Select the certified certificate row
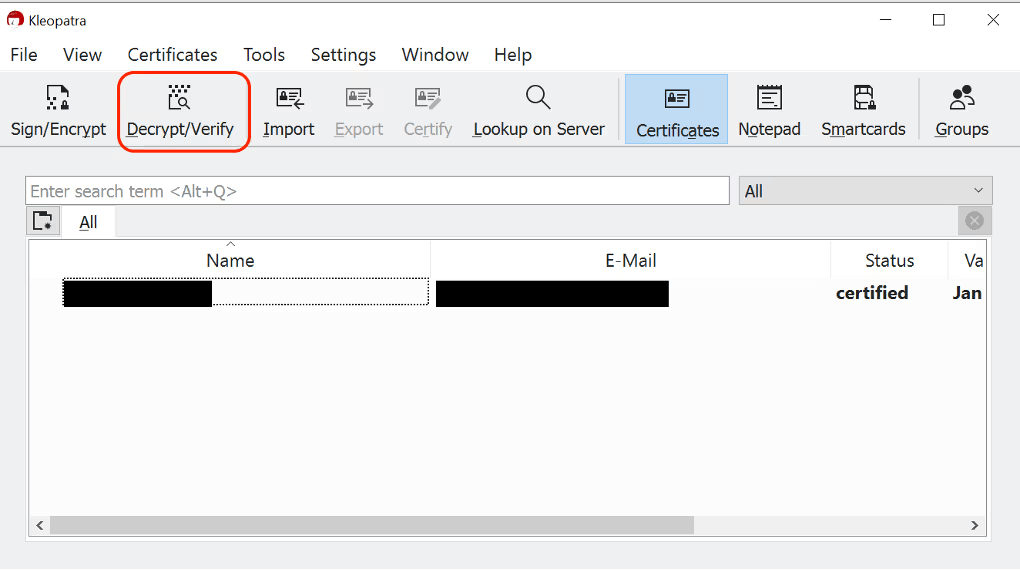The width and height of the screenshot is (1020, 570). [x=507, y=293]
